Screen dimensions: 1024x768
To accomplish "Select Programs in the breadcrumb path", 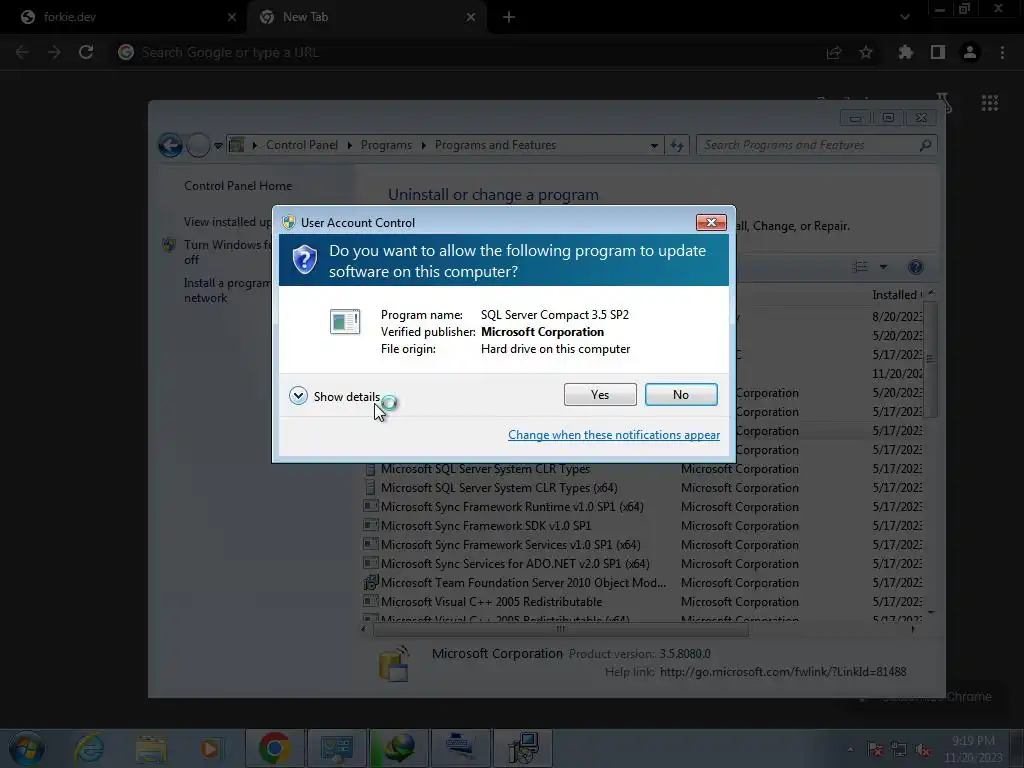I will (x=386, y=145).
